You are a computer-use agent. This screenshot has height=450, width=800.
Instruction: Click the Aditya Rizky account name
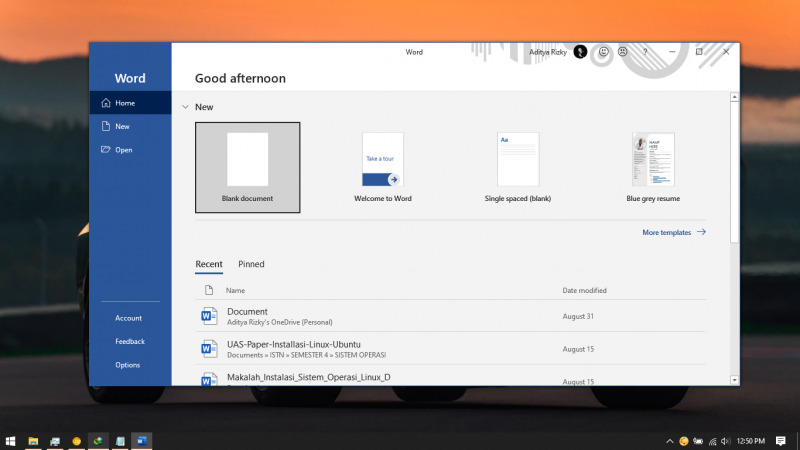[x=547, y=52]
